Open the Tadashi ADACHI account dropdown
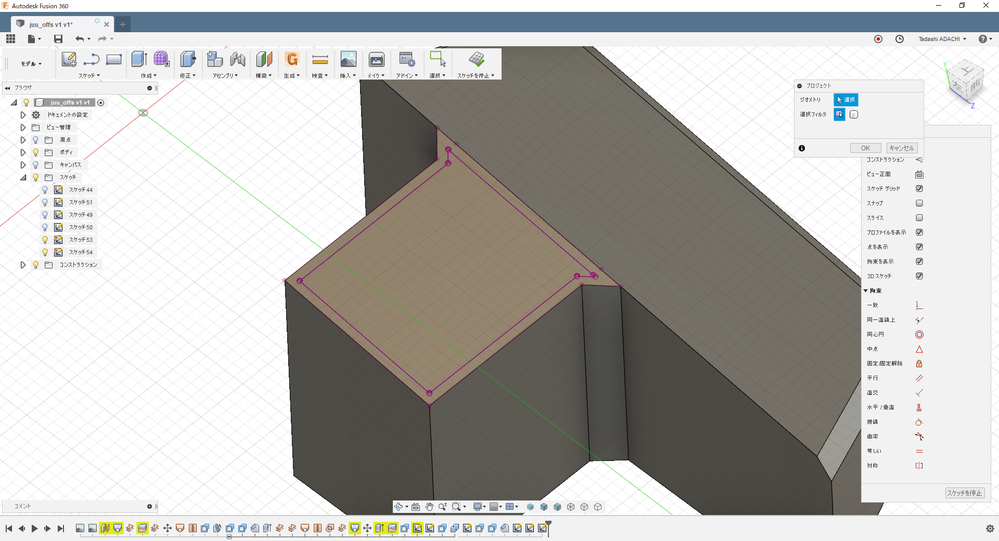The height and width of the screenshot is (541, 999). tap(942, 39)
